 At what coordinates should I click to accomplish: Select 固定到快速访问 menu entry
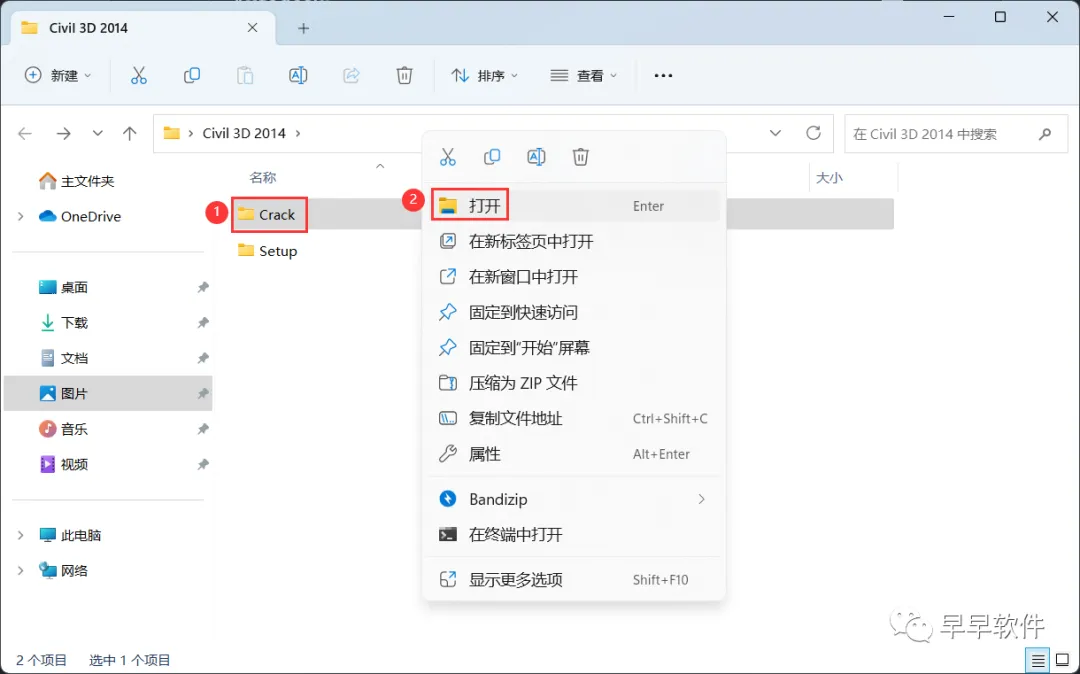574,312
